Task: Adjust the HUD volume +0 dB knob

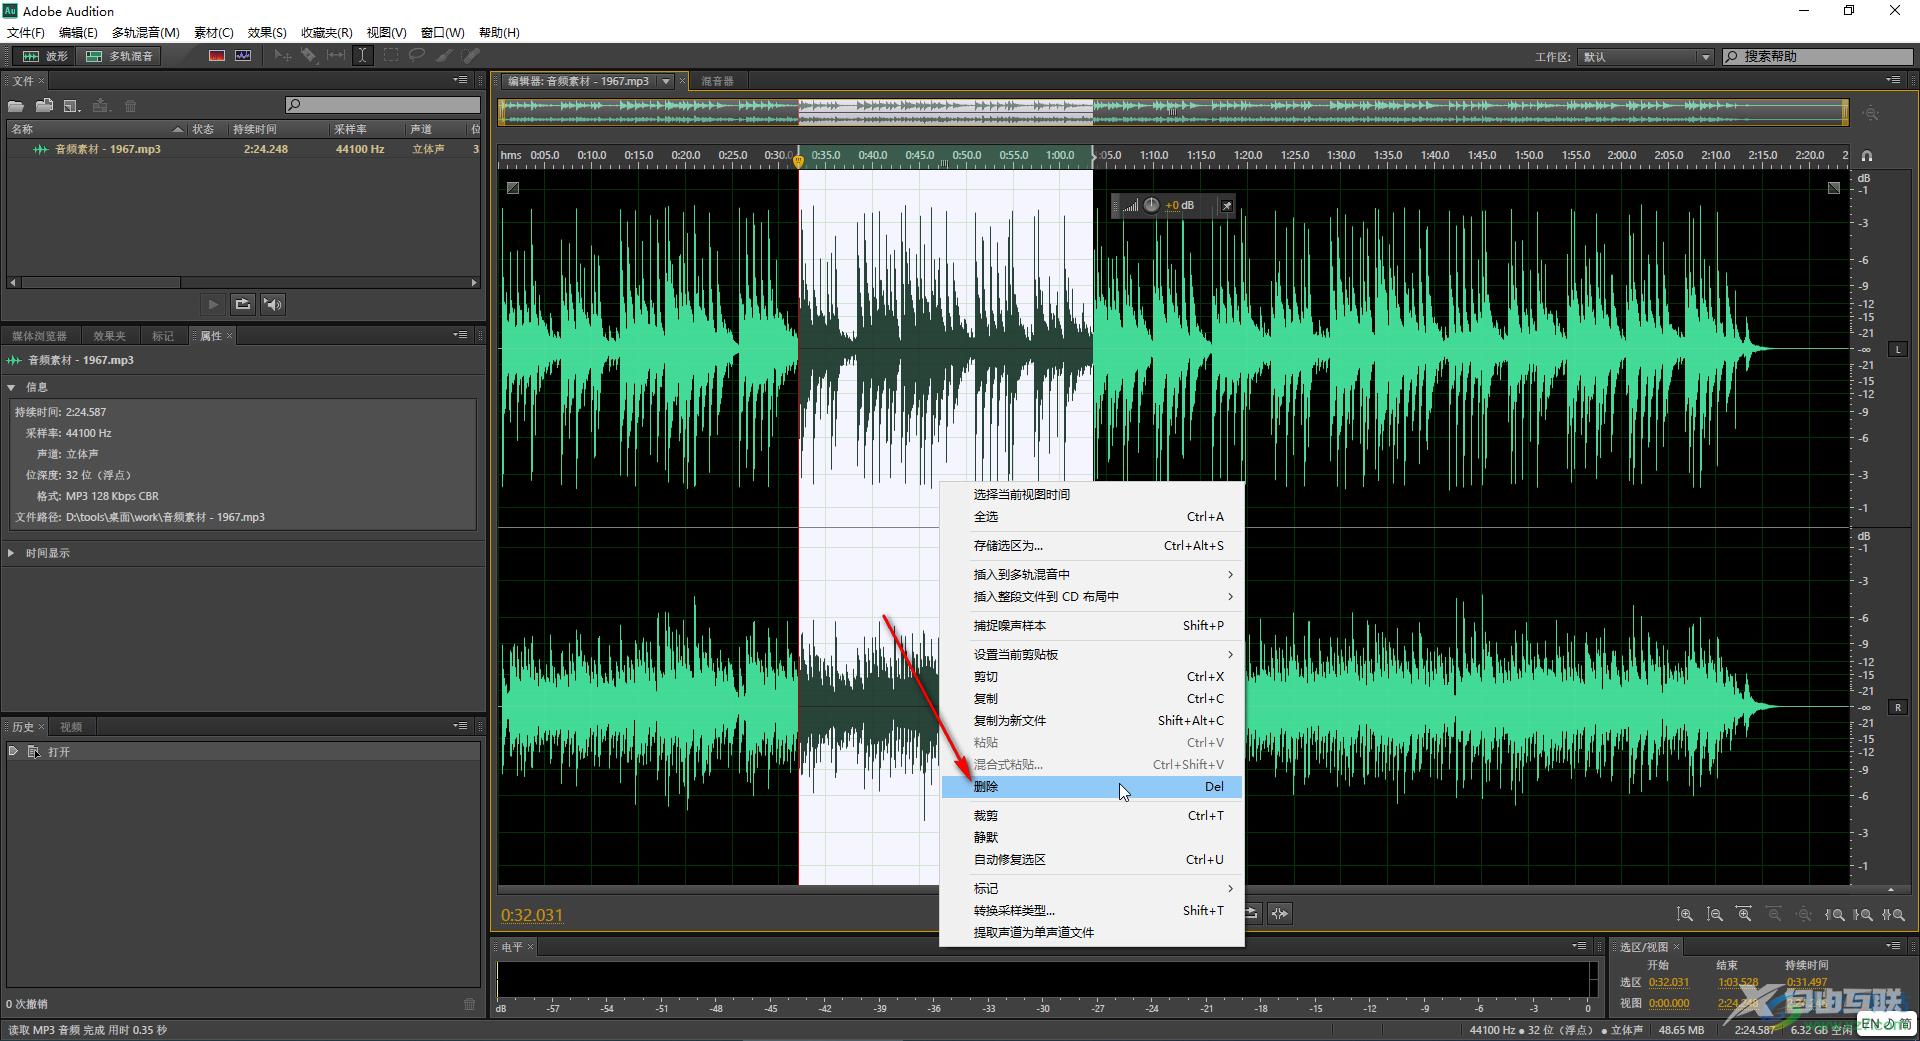Action: pyautogui.click(x=1151, y=205)
